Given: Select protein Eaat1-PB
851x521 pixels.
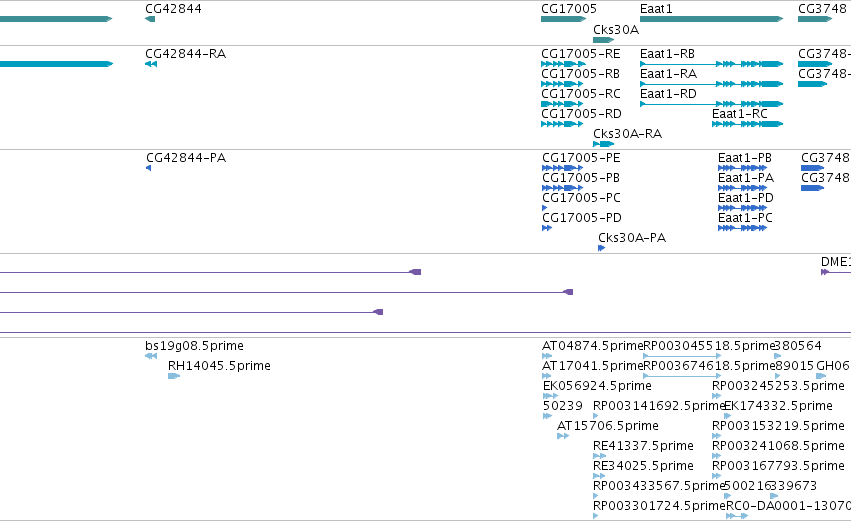Looking at the screenshot, I should [x=745, y=158].
